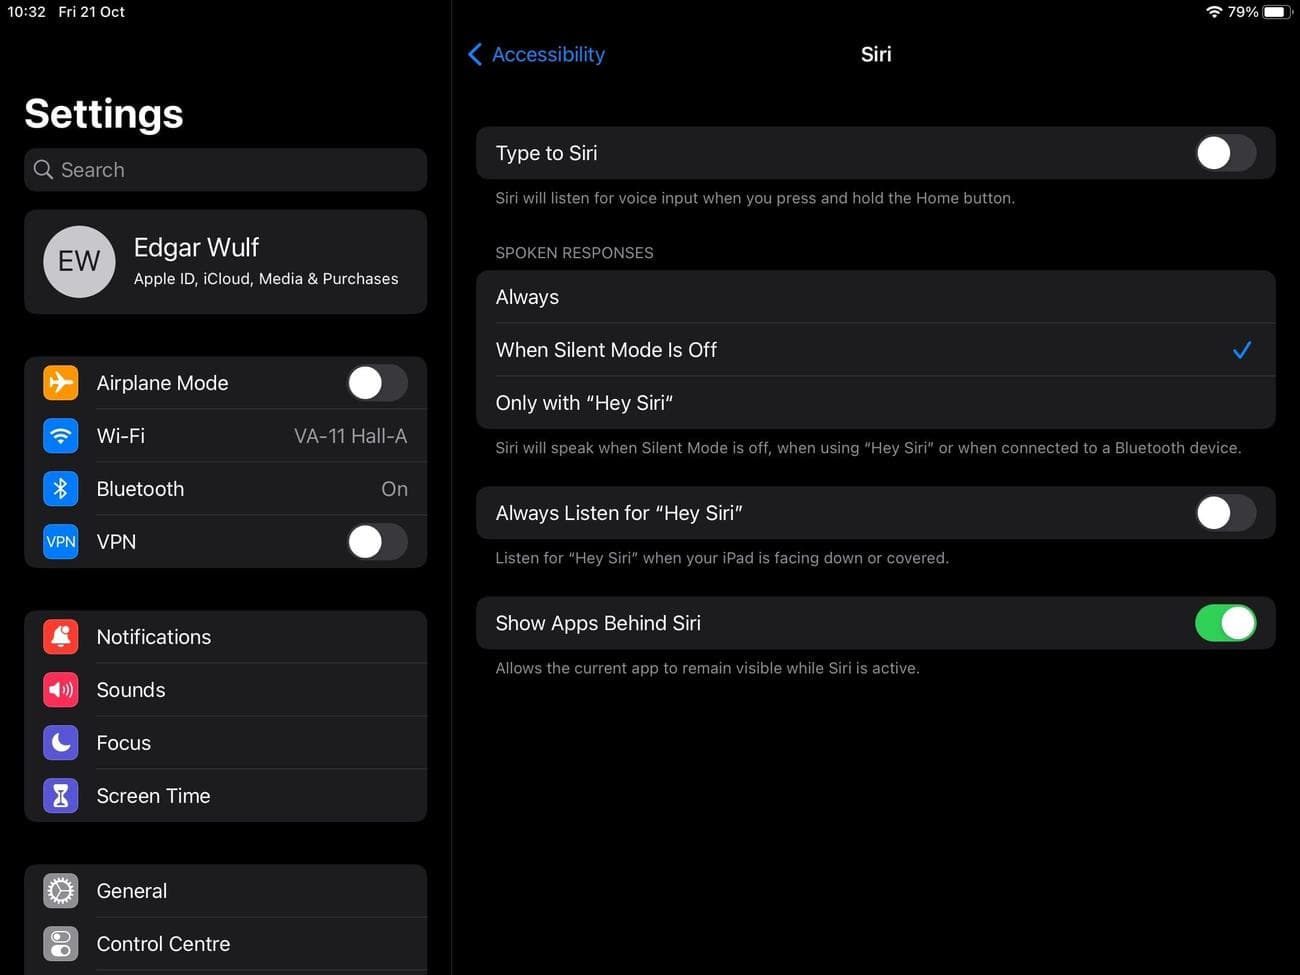Select the Airplane Mode icon in sidebar
Image resolution: width=1300 pixels, height=975 pixels.
click(x=60, y=382)
